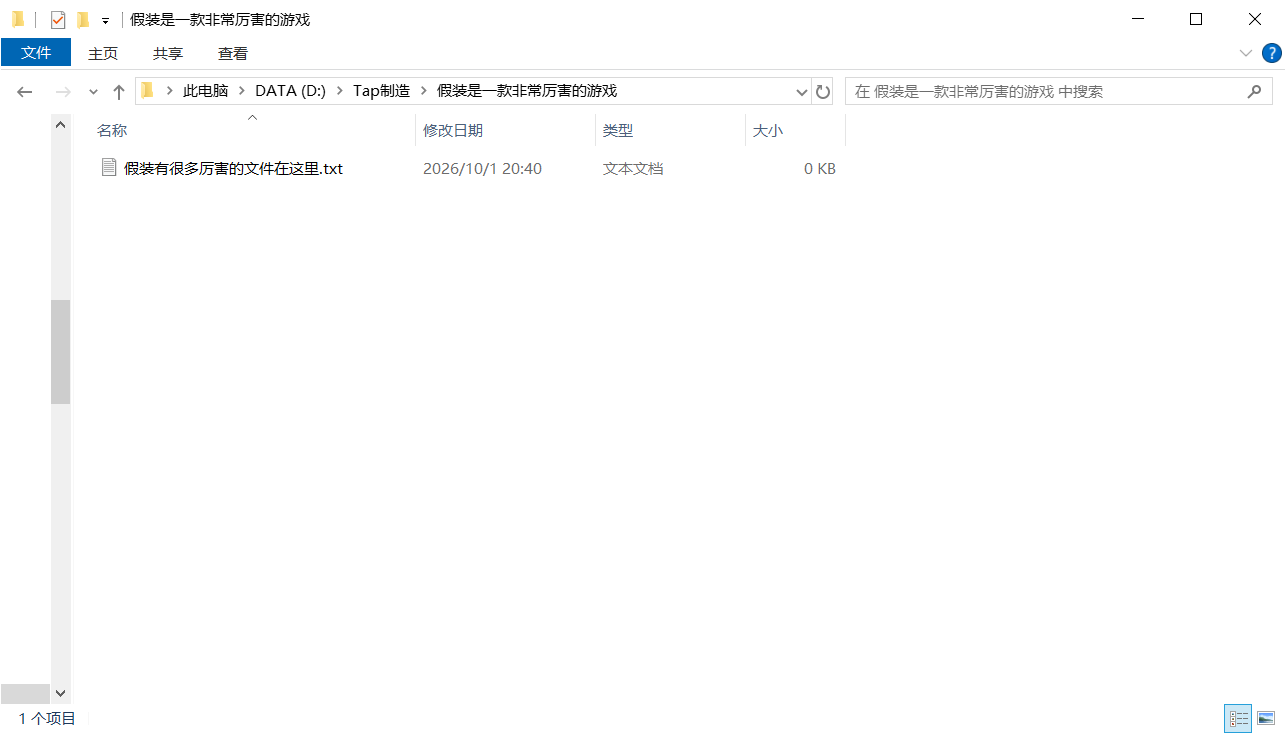The width and height of the screenshot is (1286, 734).
Task: Click the 0 KB size cell
Action: click(820, 169)
